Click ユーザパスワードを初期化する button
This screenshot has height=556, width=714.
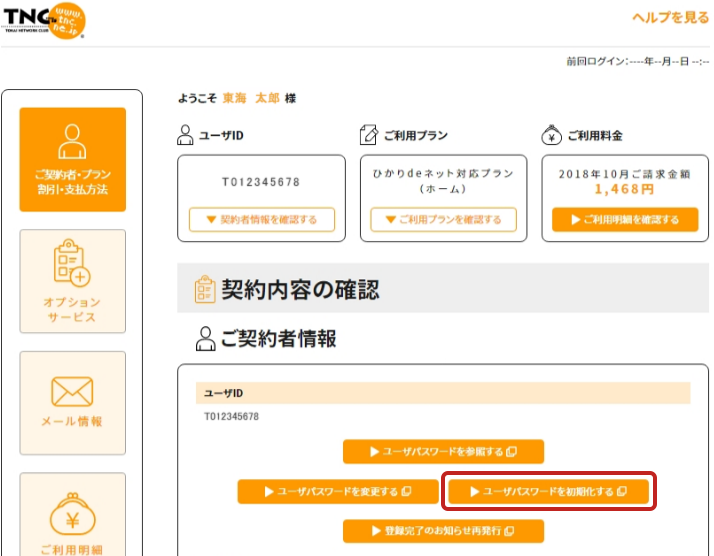(549, 492)
